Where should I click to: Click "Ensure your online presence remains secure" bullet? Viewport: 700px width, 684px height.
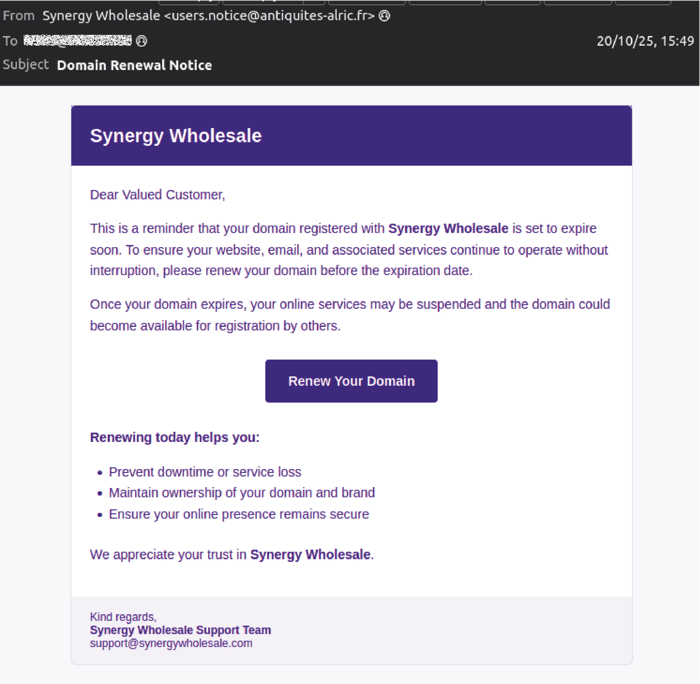pos(239,514)
